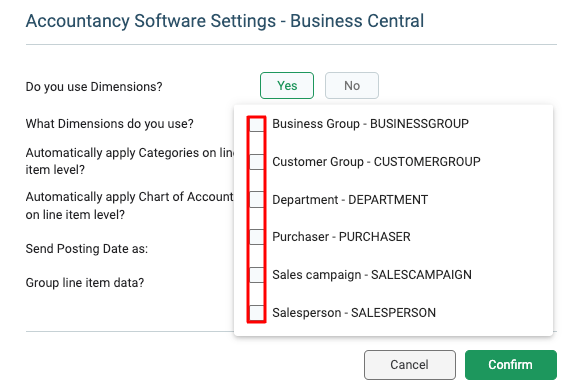584x392 pixels.
Task: Enable the Department - DEPARTMENT checkbox
Action: pyautogui.click(x=257, y=199)
